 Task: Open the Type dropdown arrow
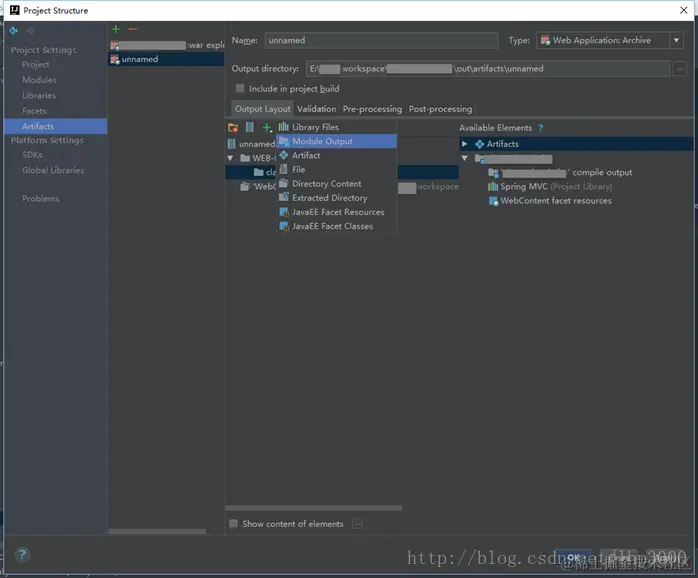(676, 41)
